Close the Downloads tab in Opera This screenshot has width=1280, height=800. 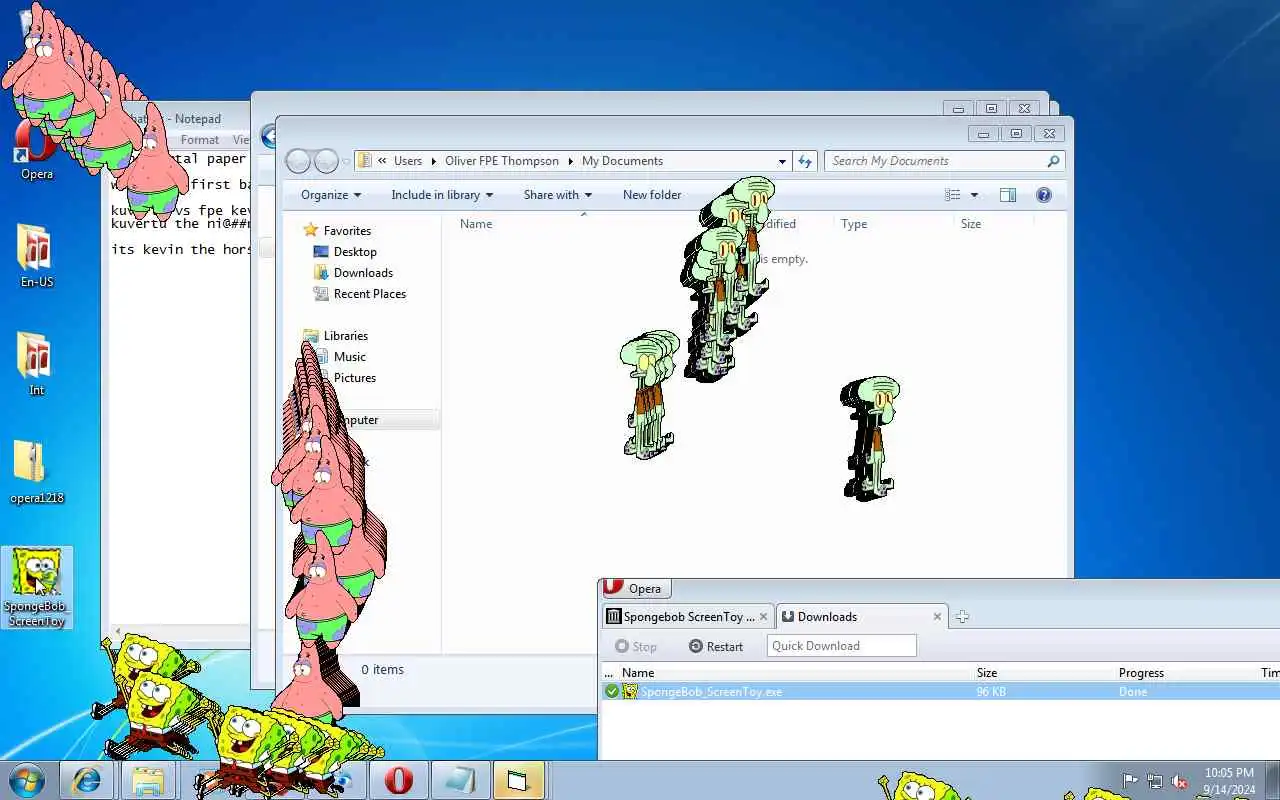[x=937, y=617]
